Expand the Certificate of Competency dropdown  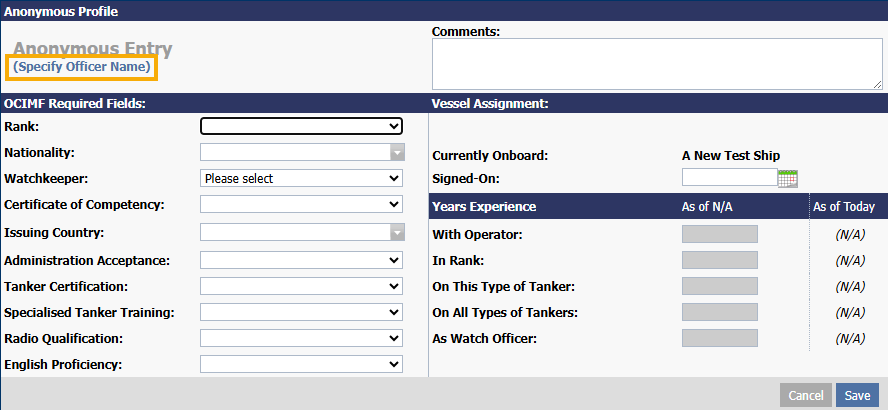click(x=301, y=204)
